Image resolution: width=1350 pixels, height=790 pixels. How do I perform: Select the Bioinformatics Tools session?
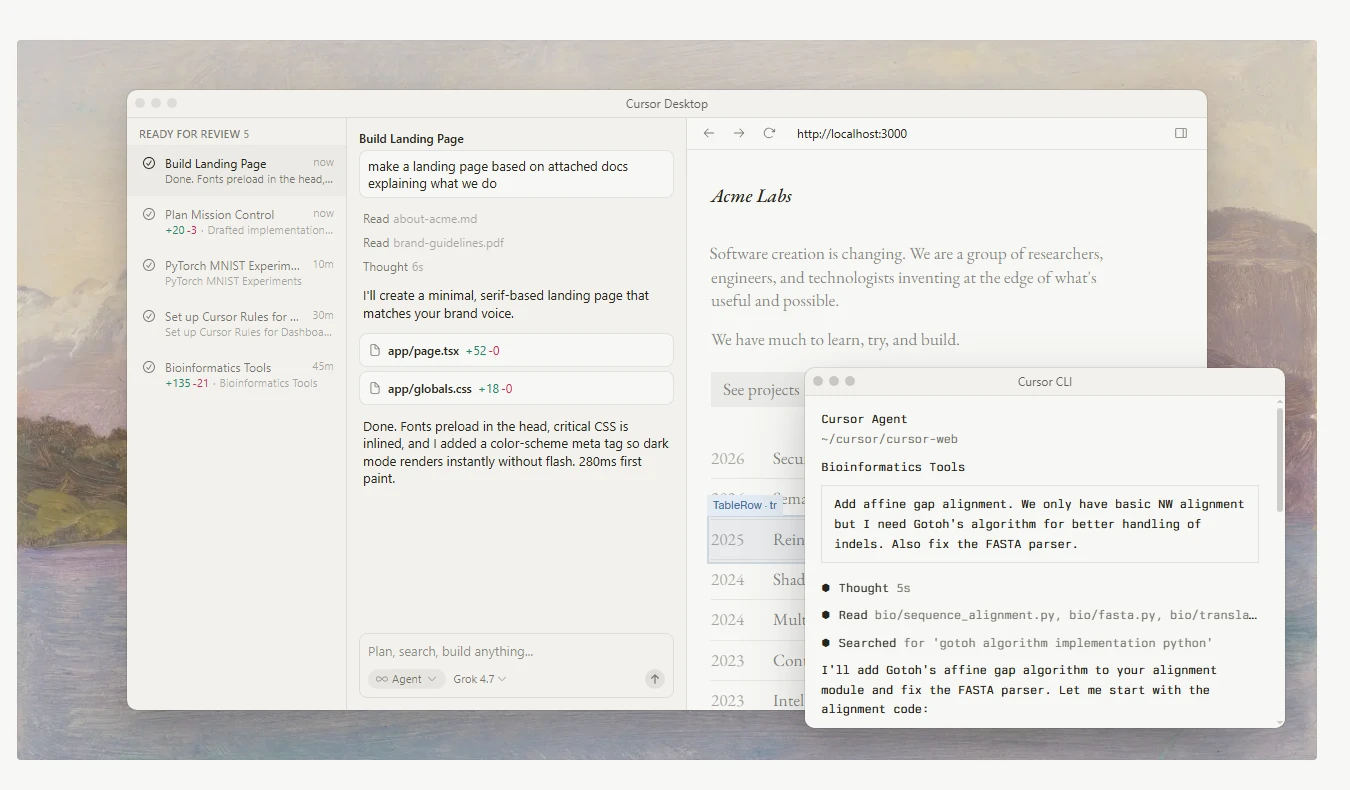tap(237, 374)
